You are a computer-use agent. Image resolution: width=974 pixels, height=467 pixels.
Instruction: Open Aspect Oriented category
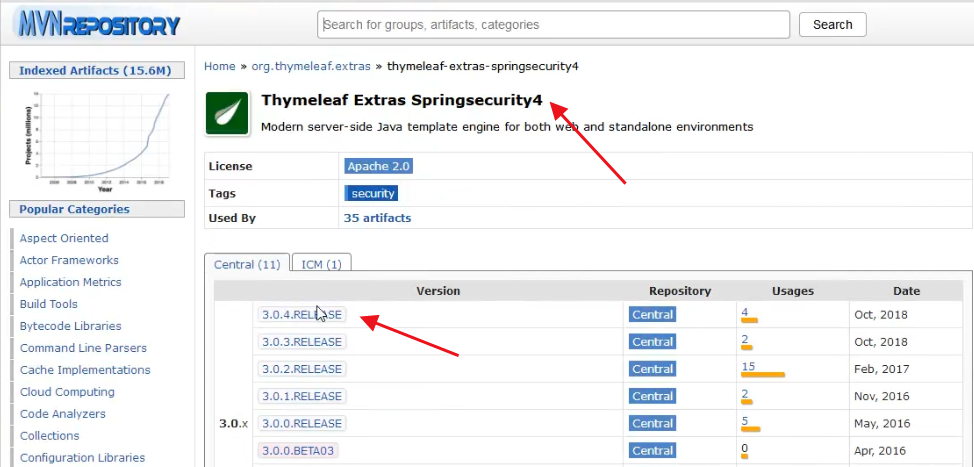[x=64, y=238]
